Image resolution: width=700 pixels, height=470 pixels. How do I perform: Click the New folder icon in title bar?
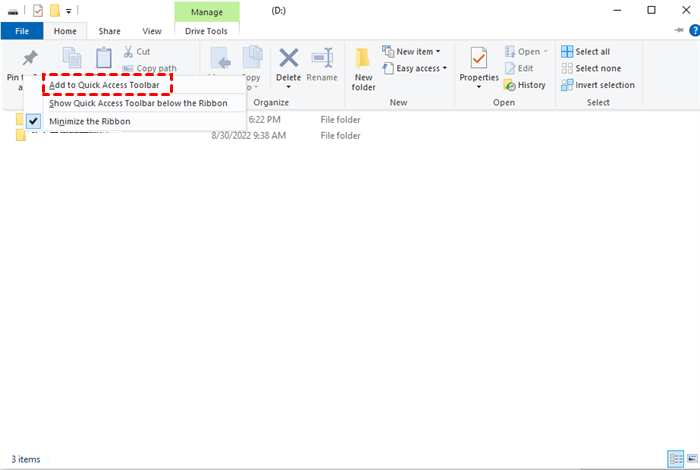[x=54, y=10]
